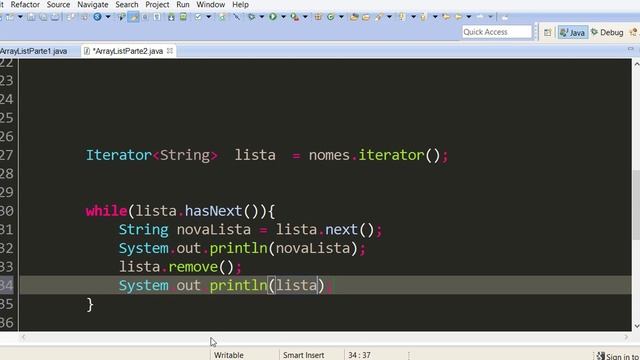The width and height of the screenshot is (640, 360).
Task: Open the Search dropdown arrow
Action: 389,17
